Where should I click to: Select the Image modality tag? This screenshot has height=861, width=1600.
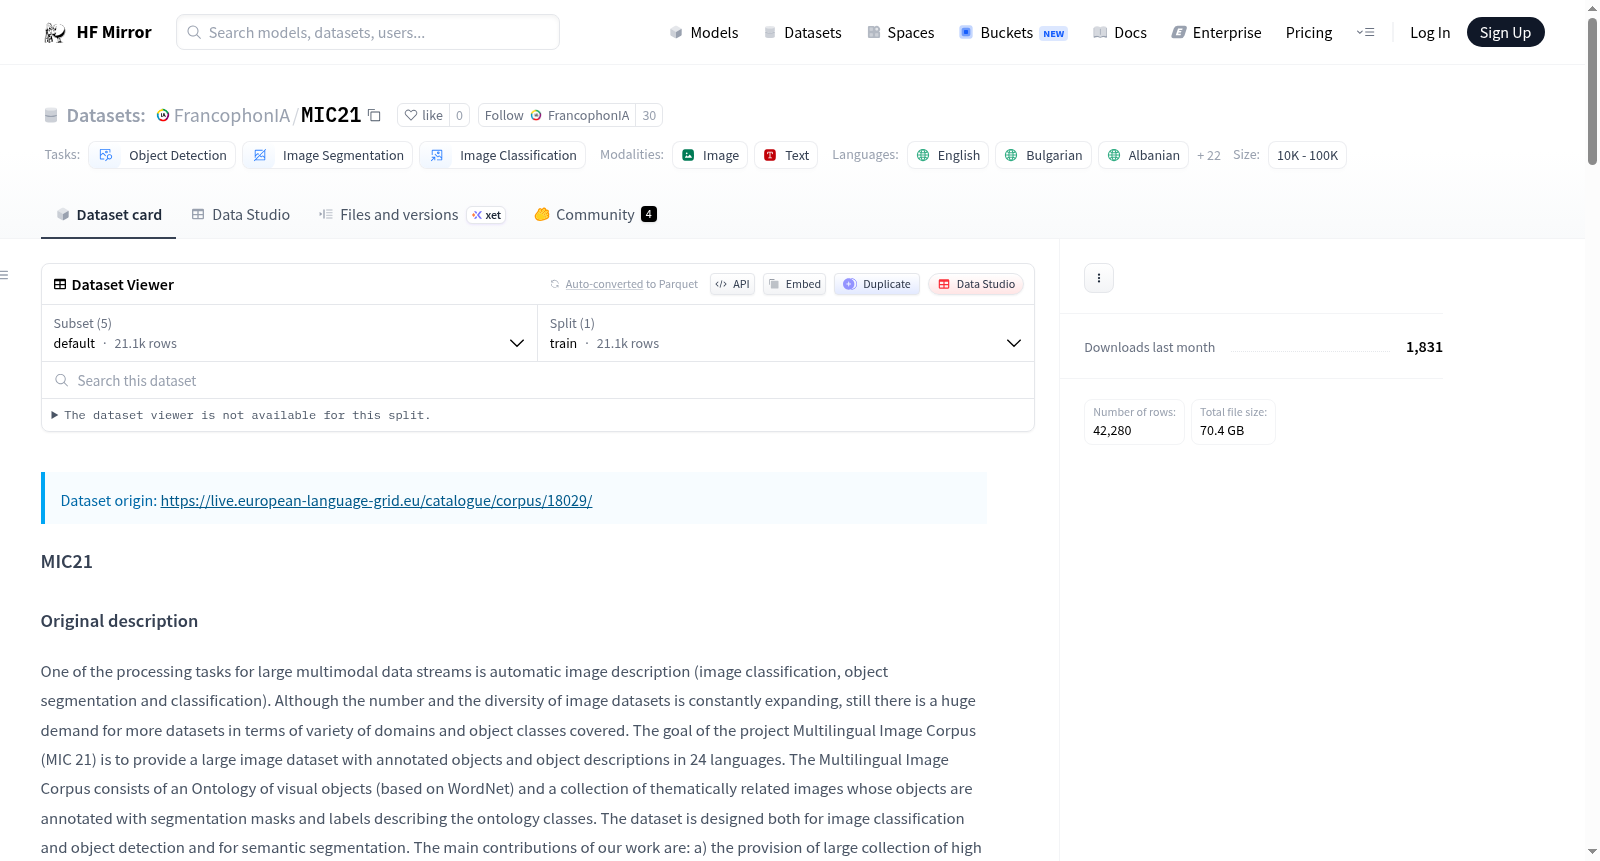click(710, 155)
